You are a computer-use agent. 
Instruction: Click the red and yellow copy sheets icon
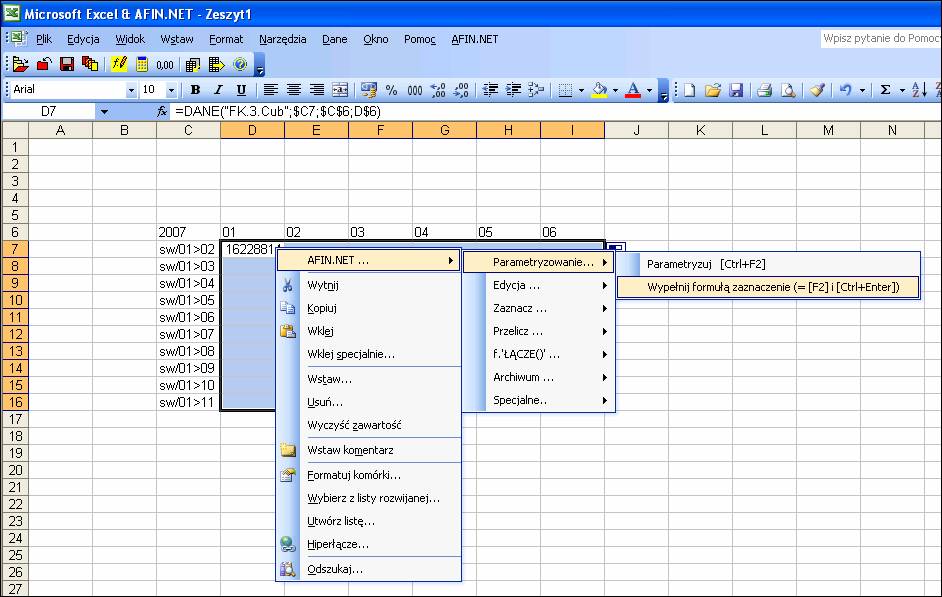90,64
